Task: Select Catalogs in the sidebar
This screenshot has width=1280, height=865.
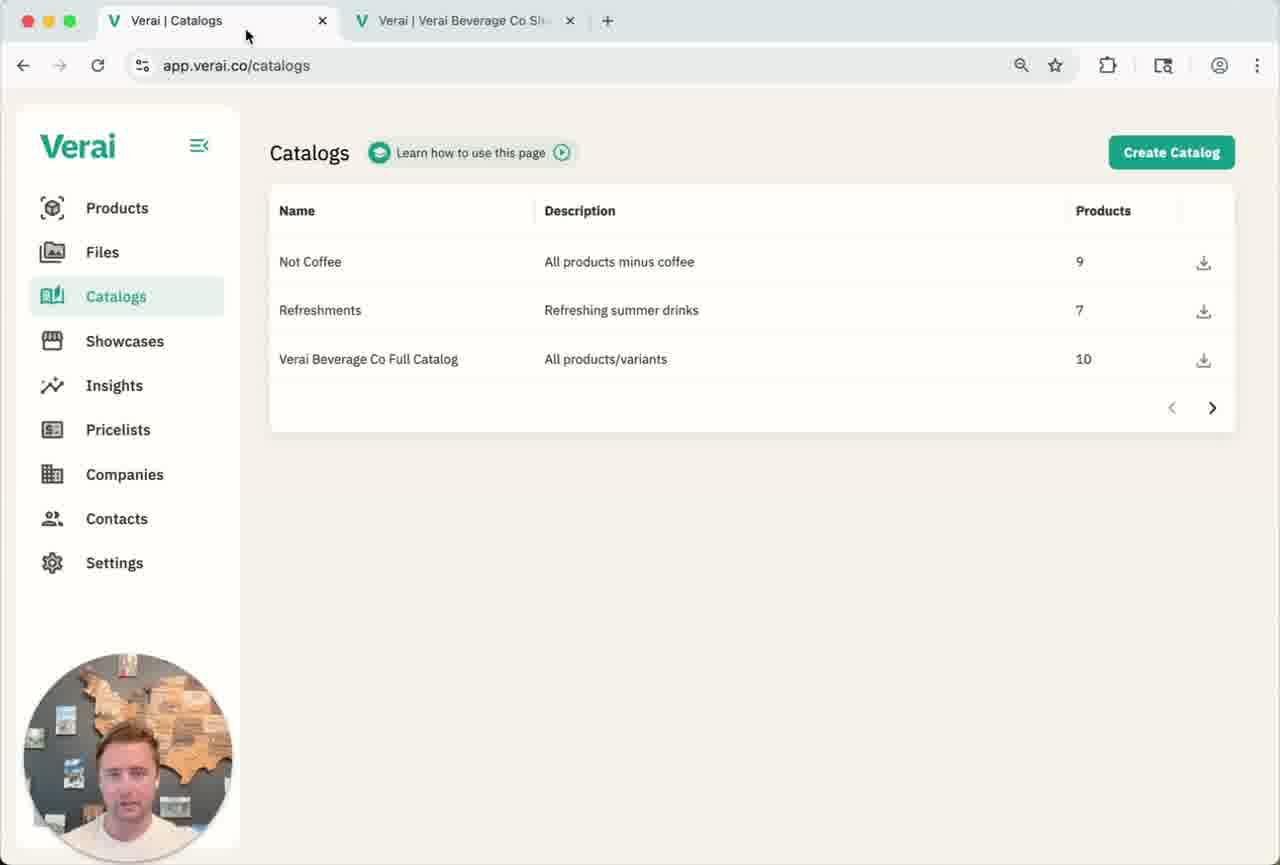Action: point(127,296)
